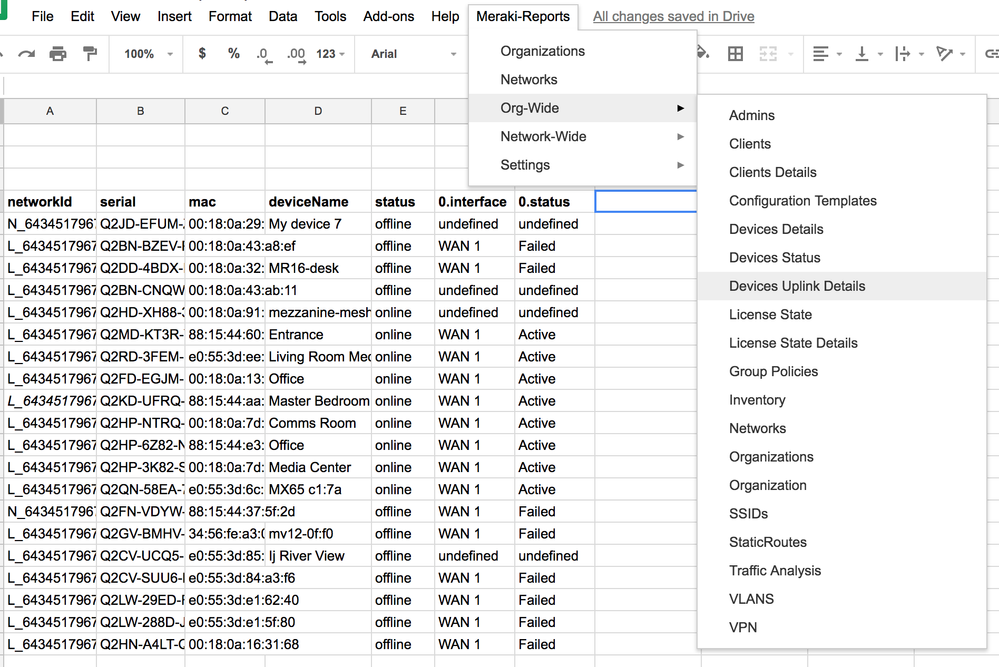This screenshot has width=999, height=667.
Task: Open text rotation dropdown arrow
Action: pyautogui.click(x=963, y=55)
